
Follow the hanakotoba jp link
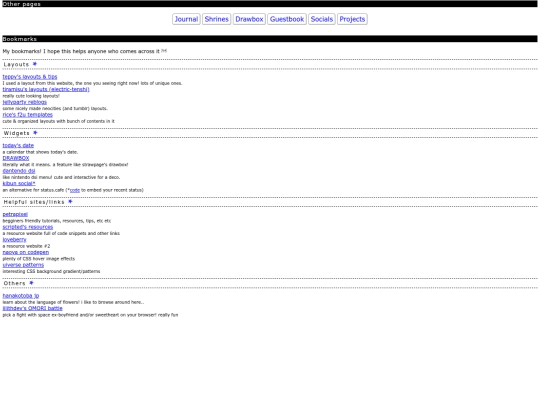tap(21, 296)
